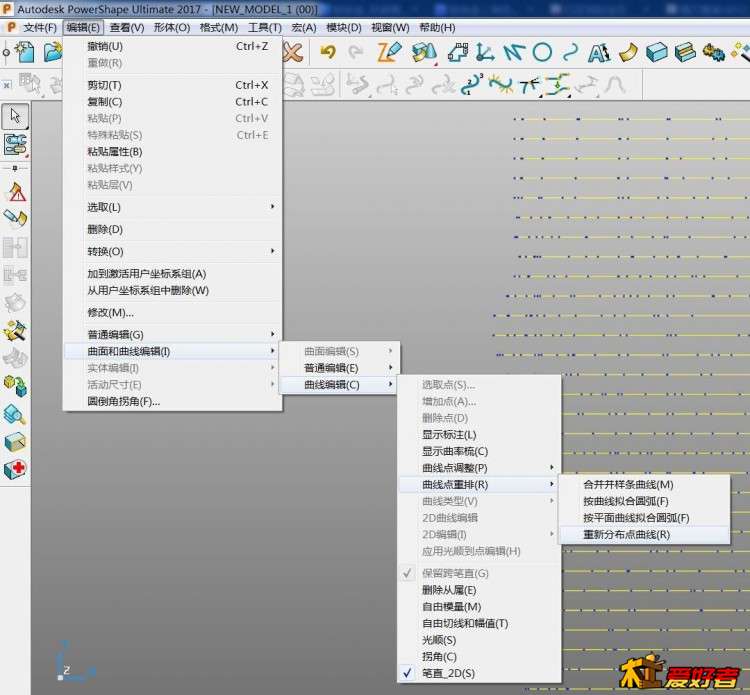This screenshot has width=750, height=695.
Task: Choose 重新分布点曲线(R) menu entry
Action: click(644, 534)
